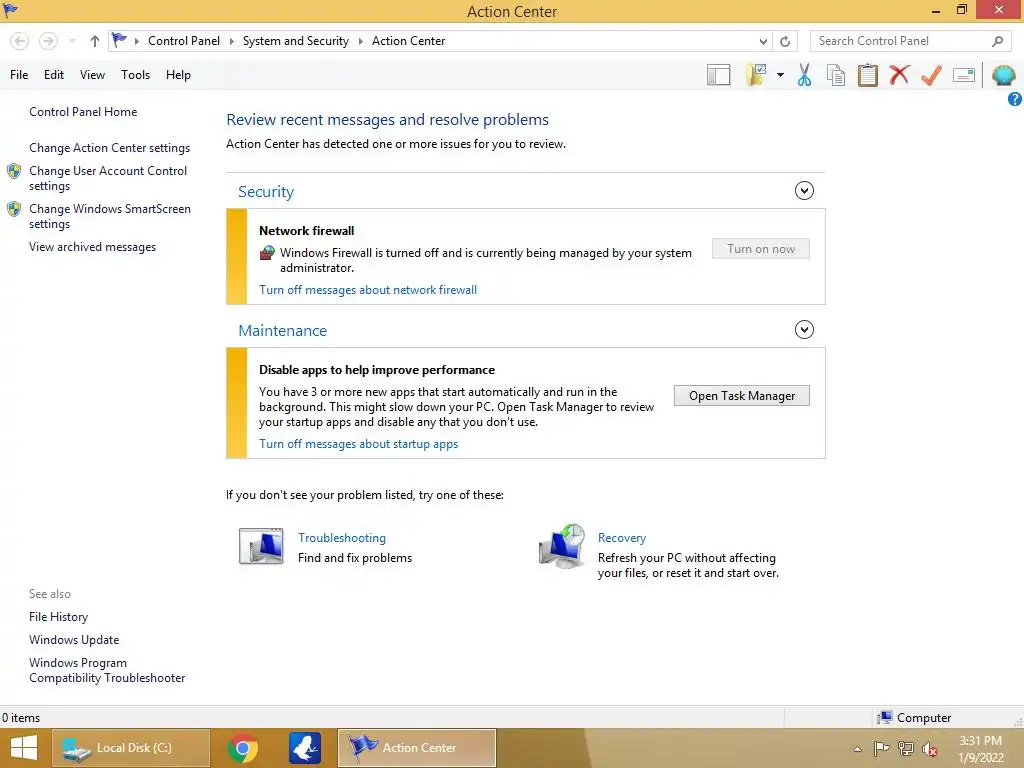Image resolution: width=1024 pixels, height=768 pixels.
Task: Open dropdown arrow beside folder options icon
Action: click(x=780, y=75)
